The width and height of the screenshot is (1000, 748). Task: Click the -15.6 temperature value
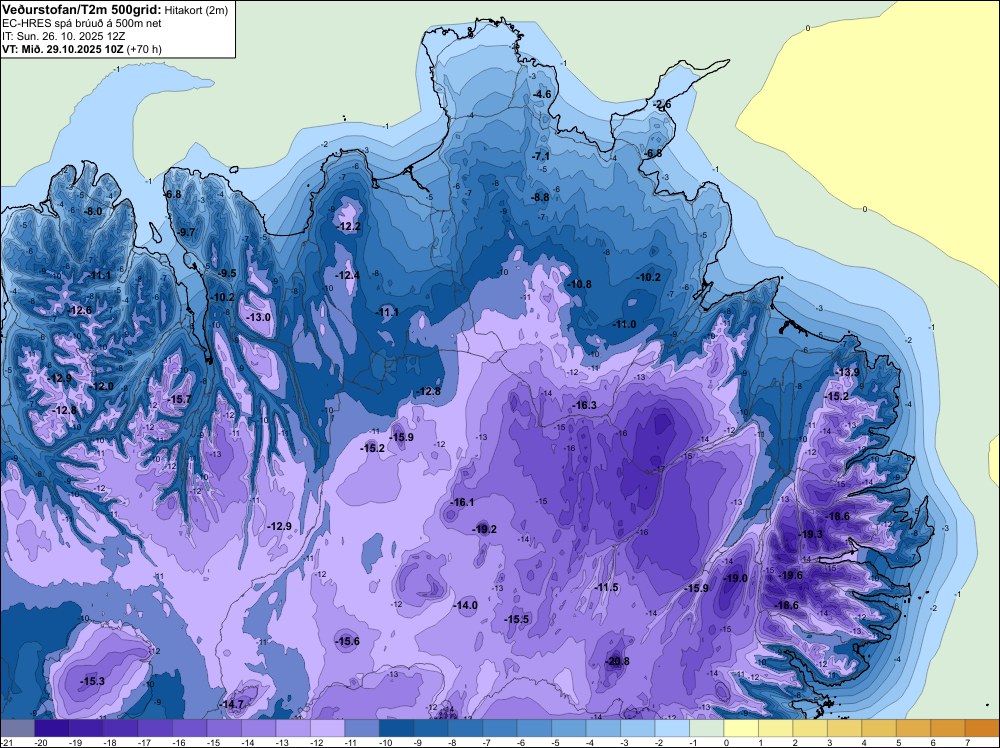pos(348,642)
